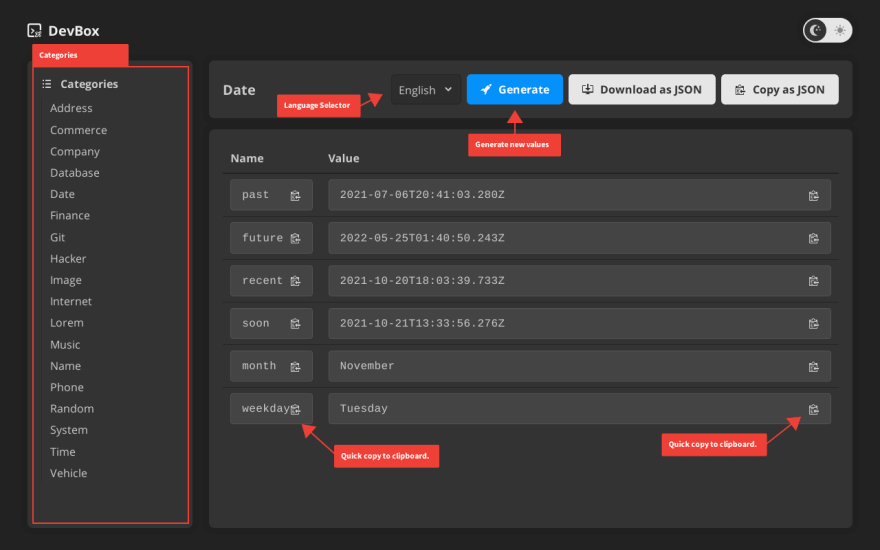Open the Lorem category

(x=67, y=323)
